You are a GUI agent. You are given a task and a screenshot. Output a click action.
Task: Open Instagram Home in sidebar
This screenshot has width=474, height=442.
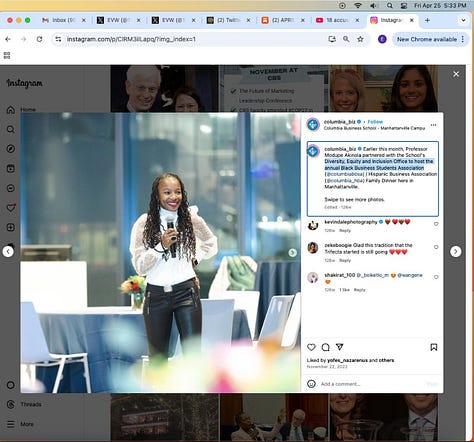coord(21,109)
